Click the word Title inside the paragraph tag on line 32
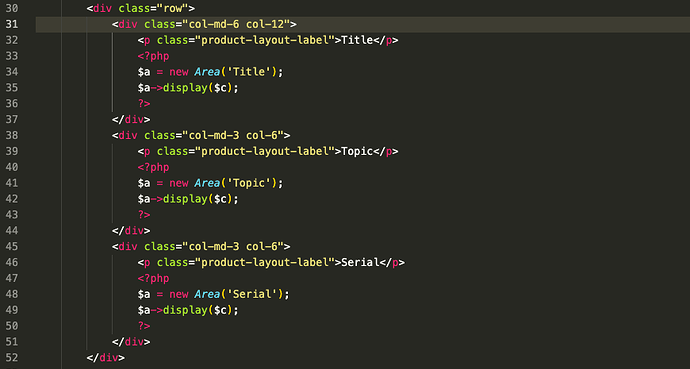Image resolution: width=690 pixels, height=369 pixels. [x=357, y=40]
